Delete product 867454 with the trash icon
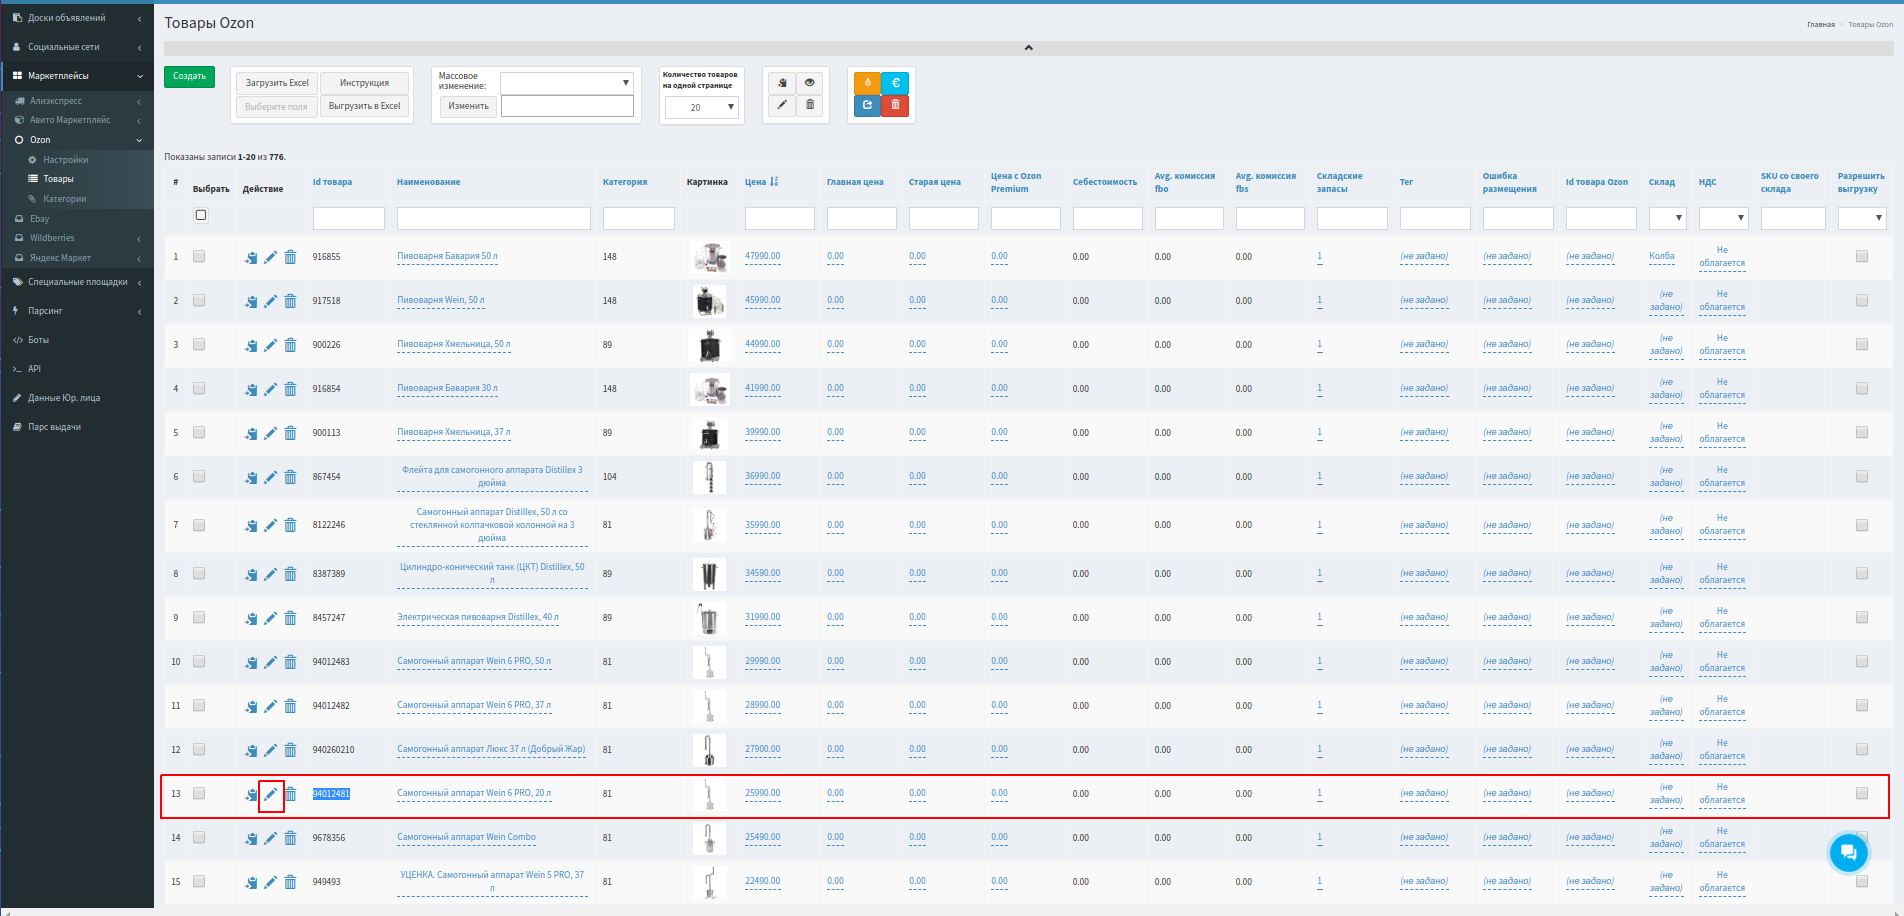 [290, 477]
